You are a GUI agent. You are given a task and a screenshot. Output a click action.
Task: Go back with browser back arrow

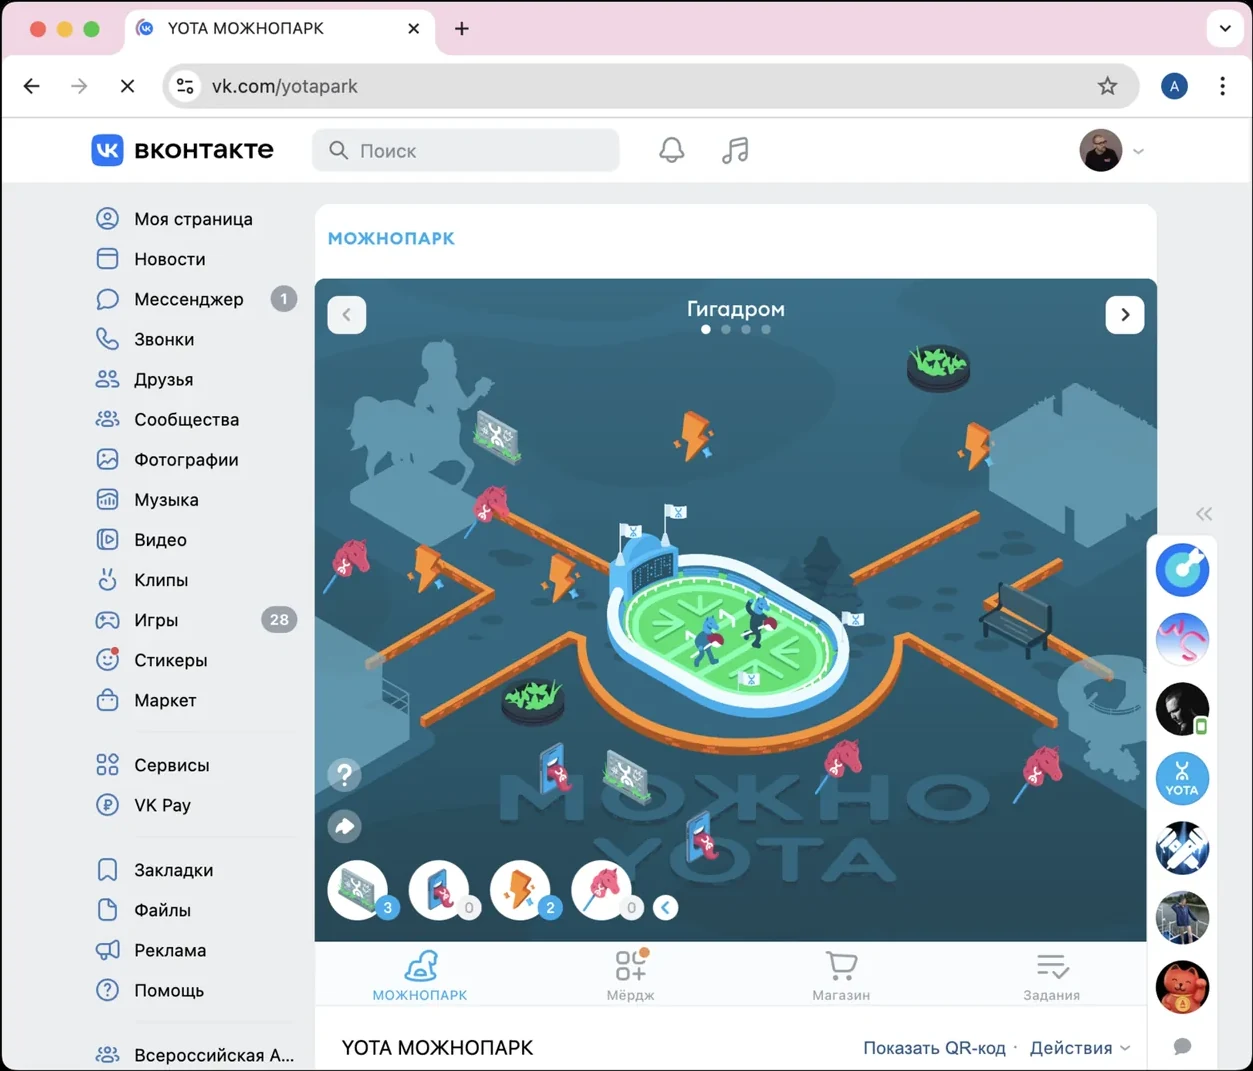click(32, 86)
